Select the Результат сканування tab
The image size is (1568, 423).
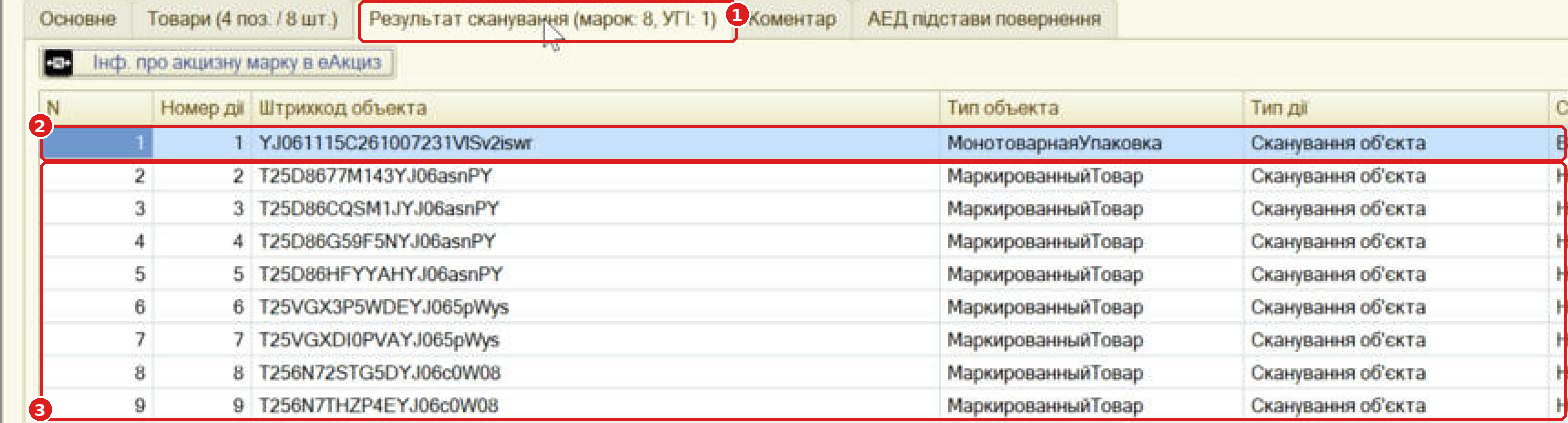(x=544, y=18)
